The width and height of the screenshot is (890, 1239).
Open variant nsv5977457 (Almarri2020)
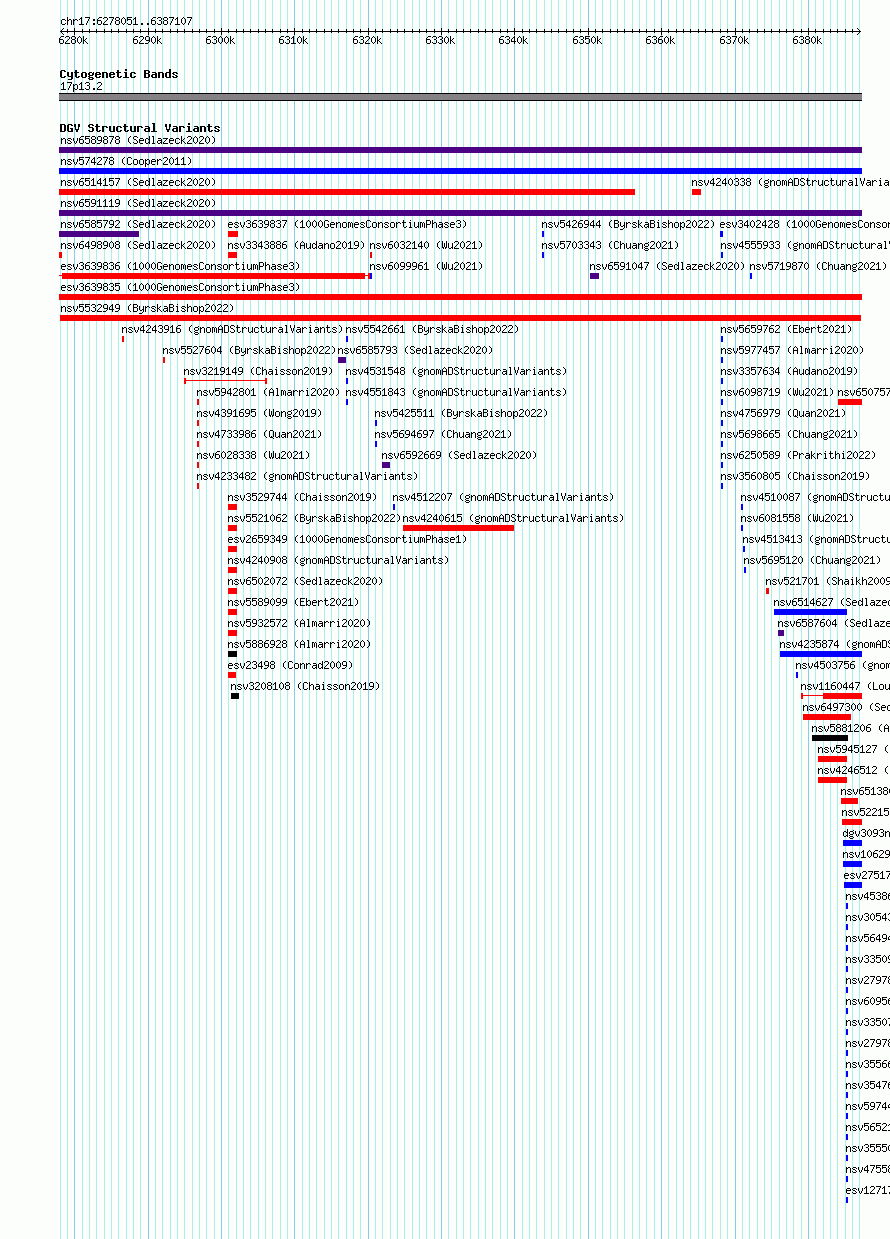tap(792, 350)
